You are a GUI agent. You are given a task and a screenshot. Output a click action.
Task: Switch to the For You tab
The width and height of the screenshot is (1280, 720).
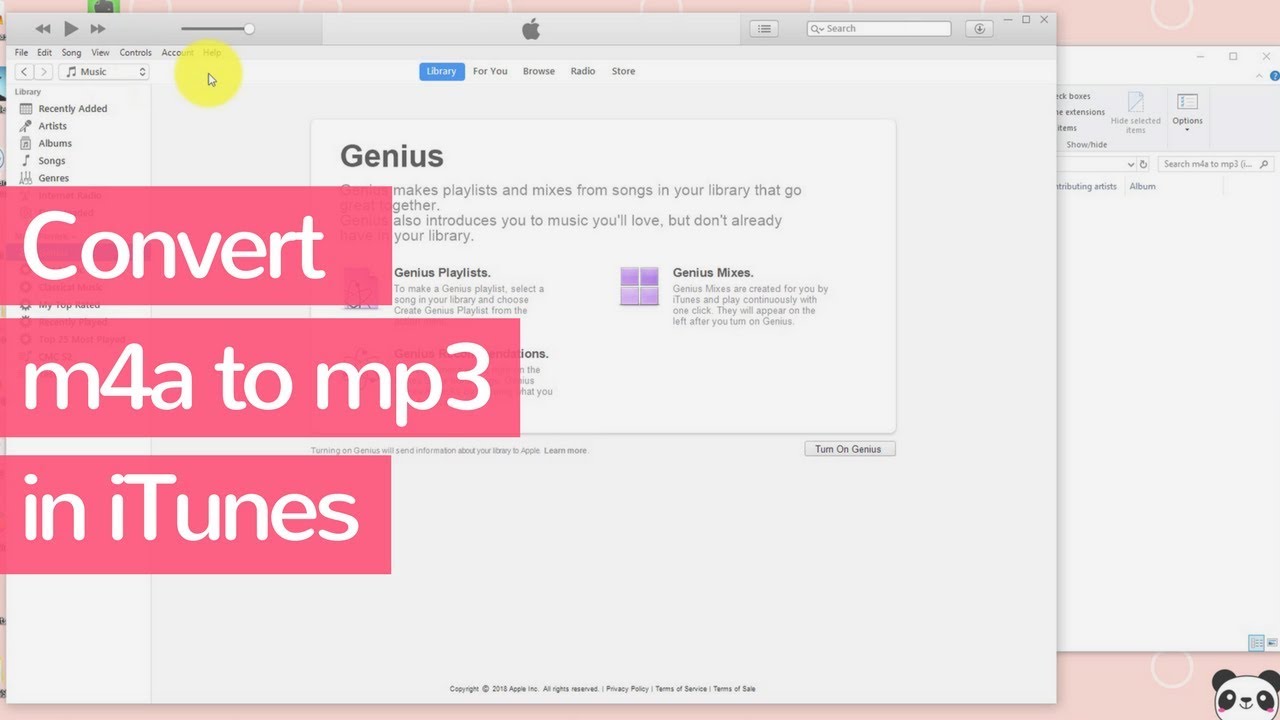point(490,71)
